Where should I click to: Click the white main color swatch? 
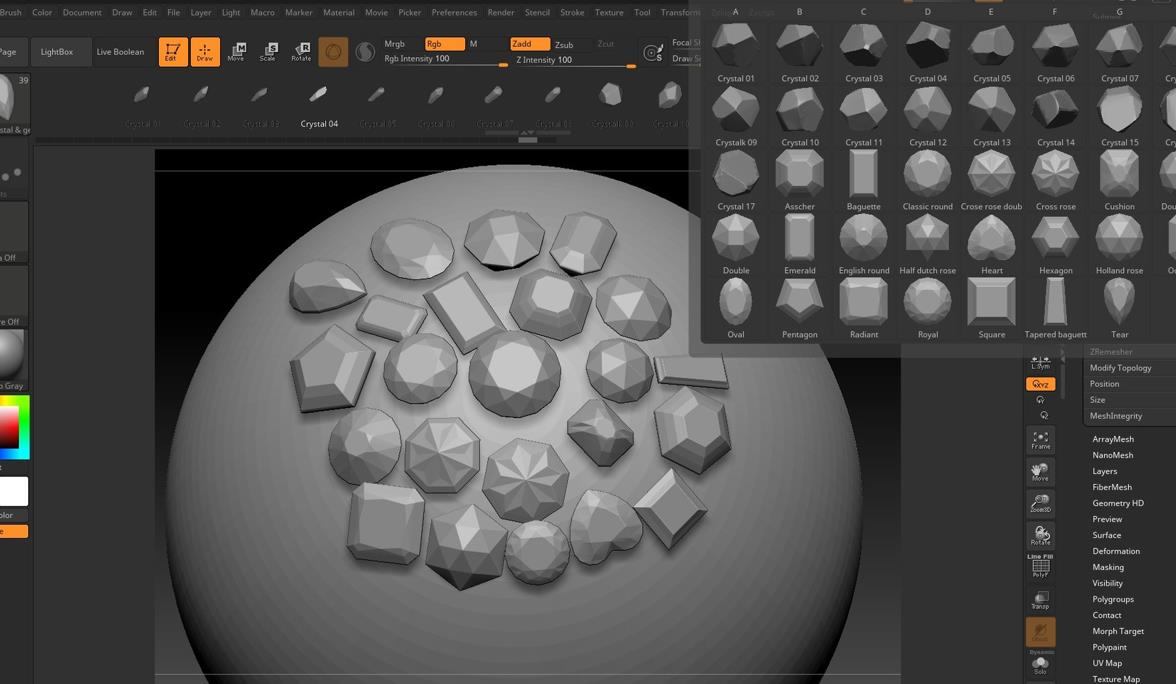14,491
